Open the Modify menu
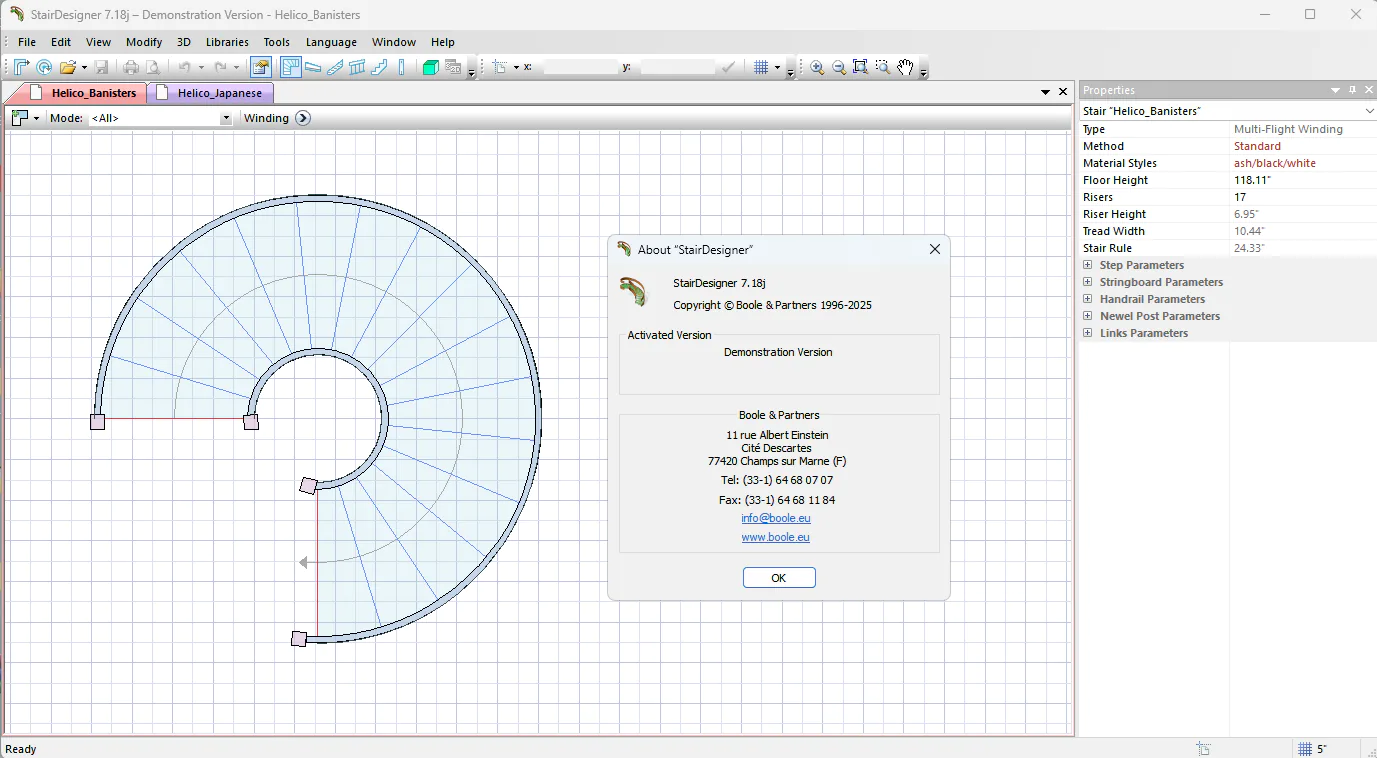This screenshot has width=1377, height=758. tap(144, 42)
